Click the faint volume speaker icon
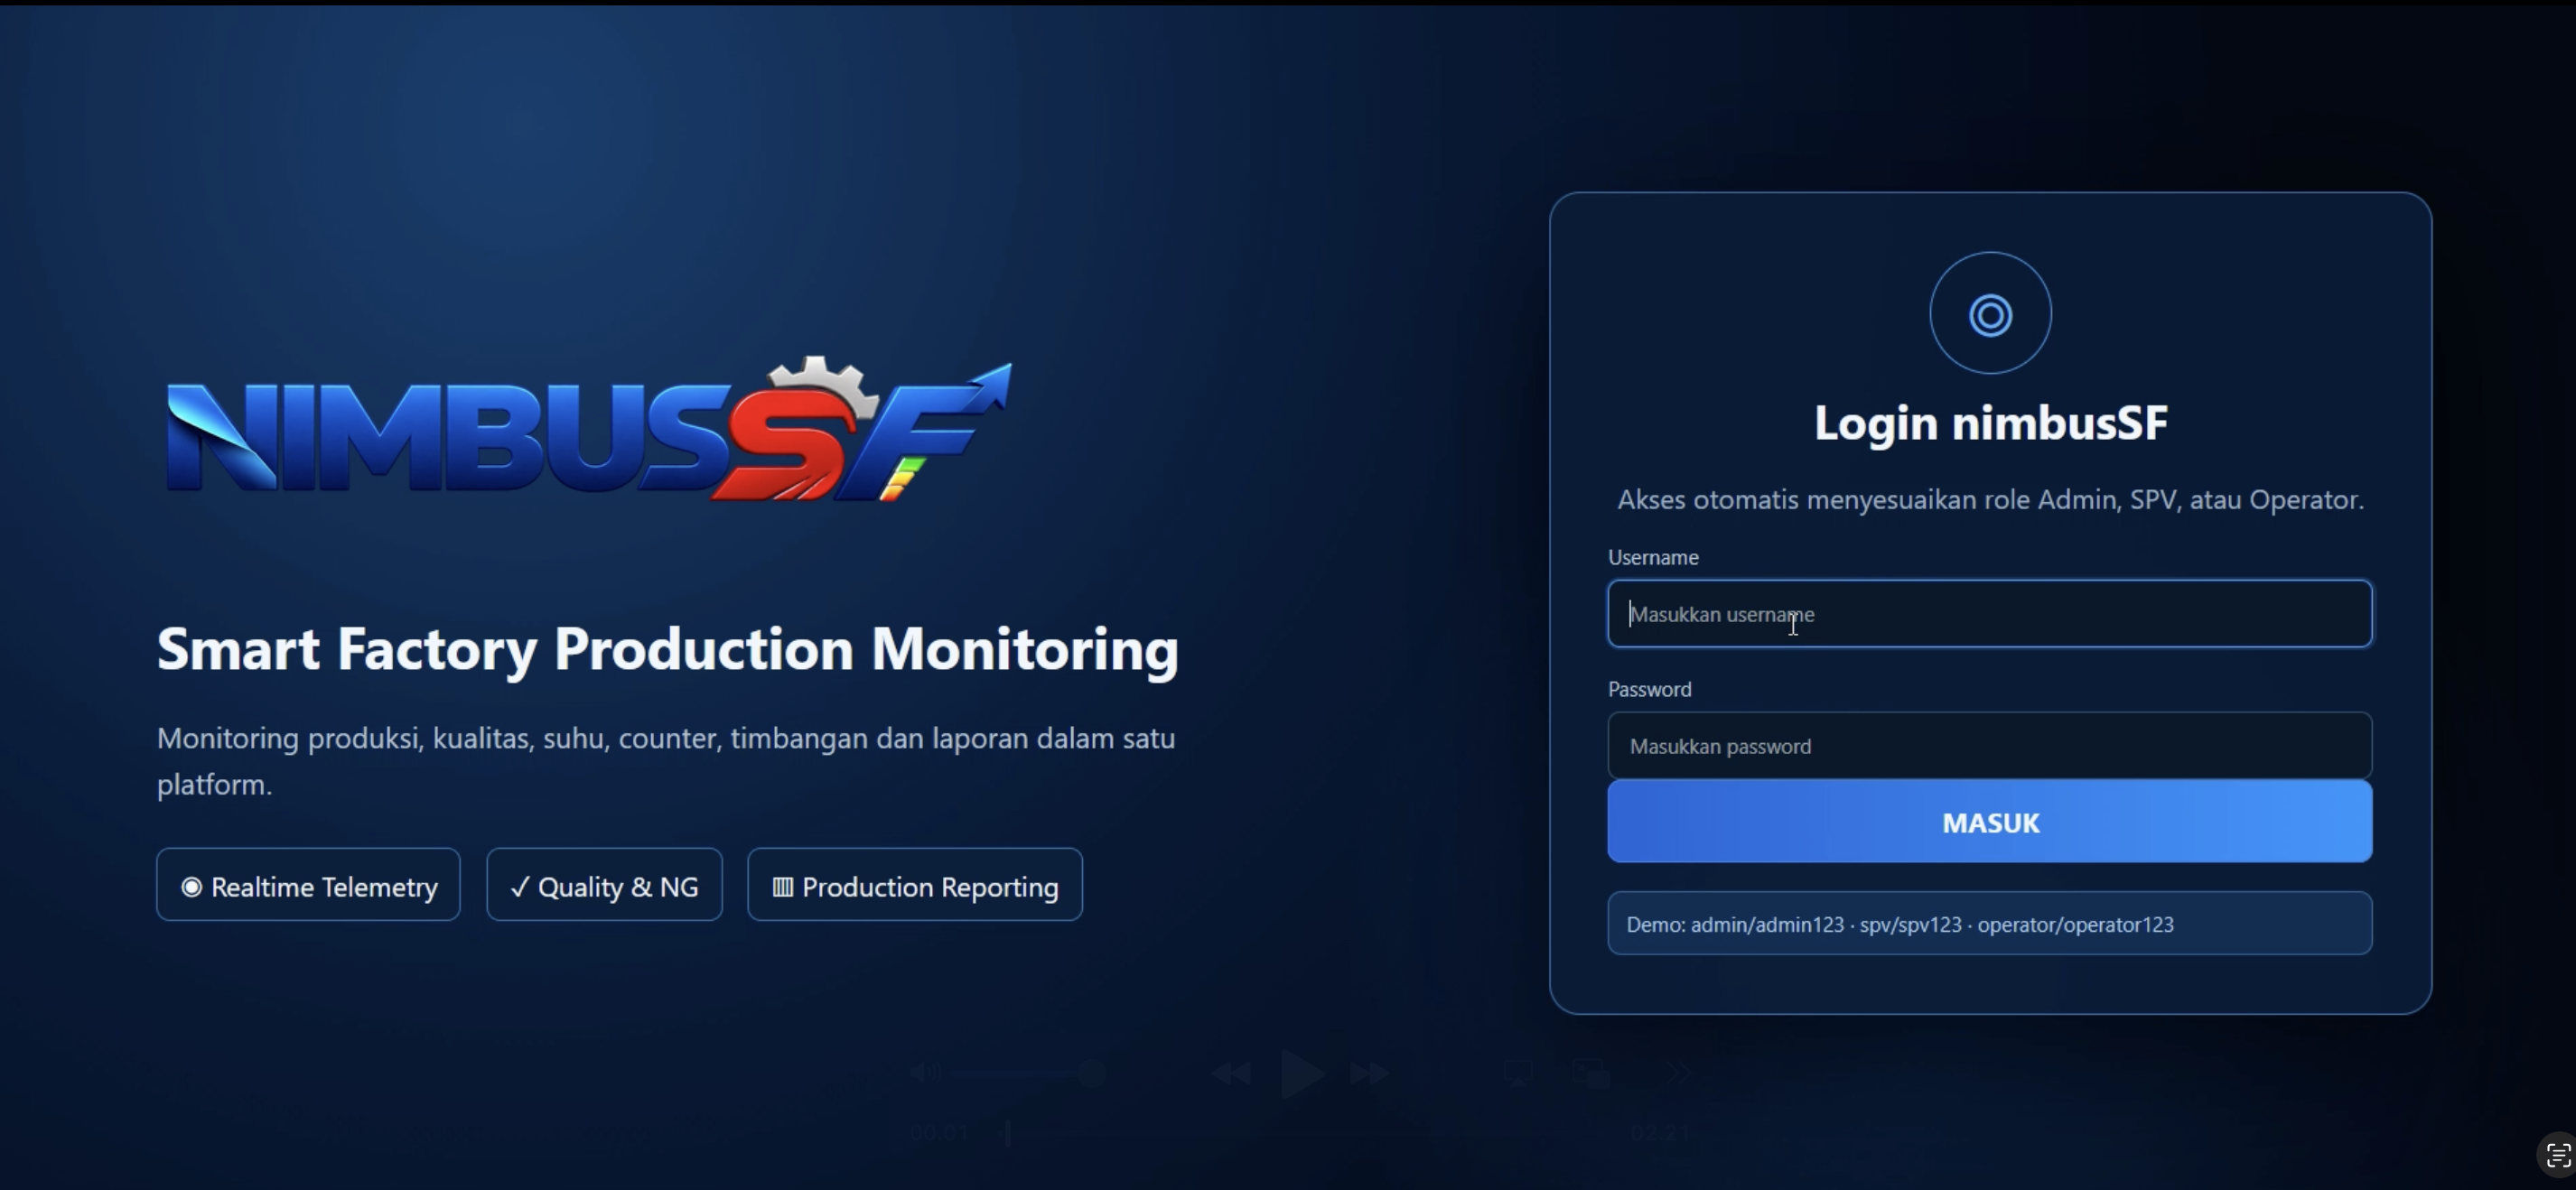2576x1190 pixels. click(x=925, y=1073)
